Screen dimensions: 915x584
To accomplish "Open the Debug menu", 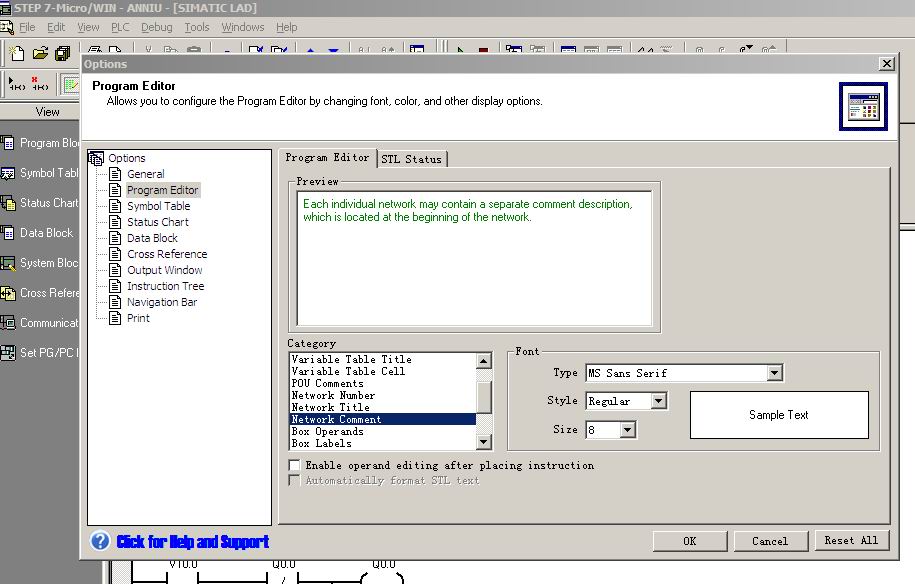I will (156, 27).
